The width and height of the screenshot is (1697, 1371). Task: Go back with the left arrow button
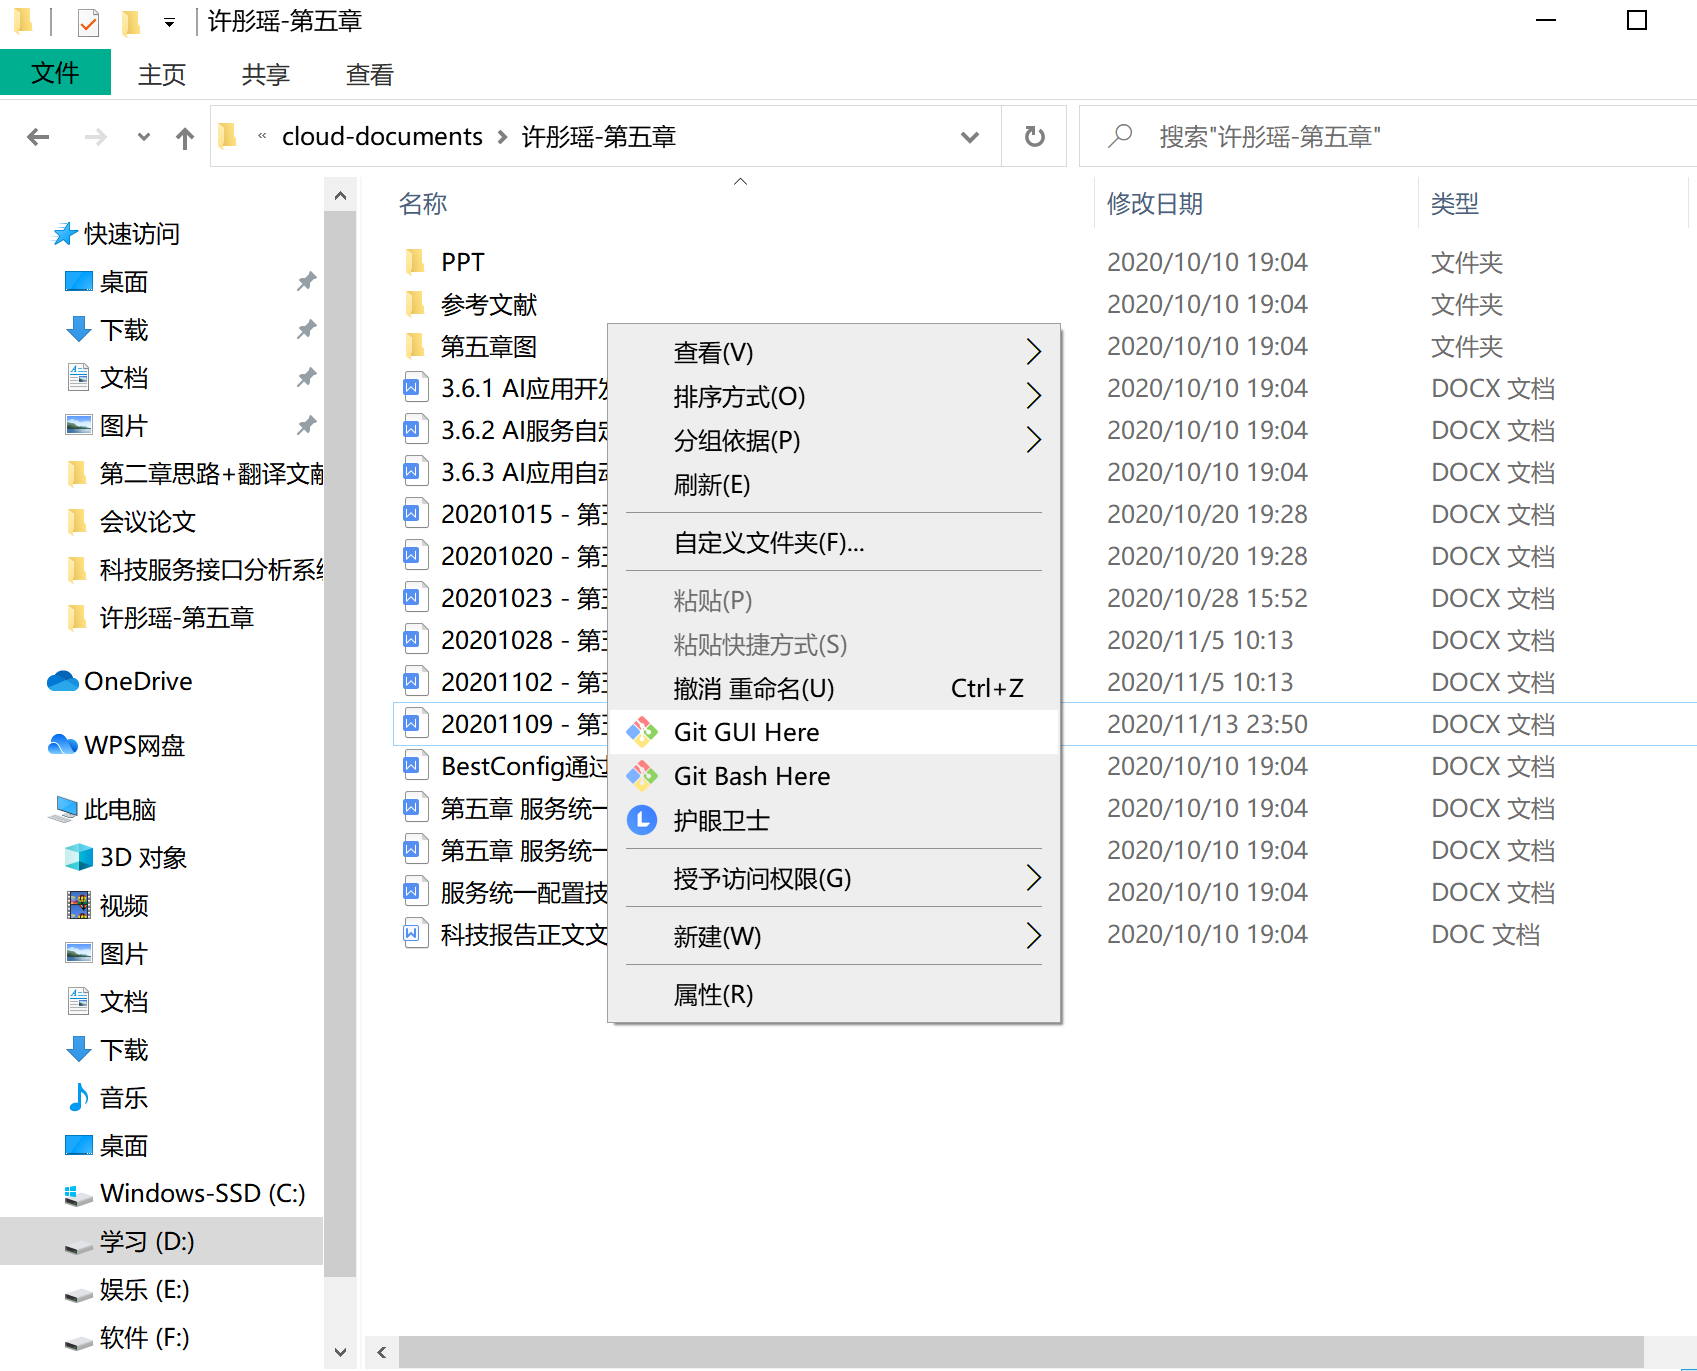[x=38, y=137]
